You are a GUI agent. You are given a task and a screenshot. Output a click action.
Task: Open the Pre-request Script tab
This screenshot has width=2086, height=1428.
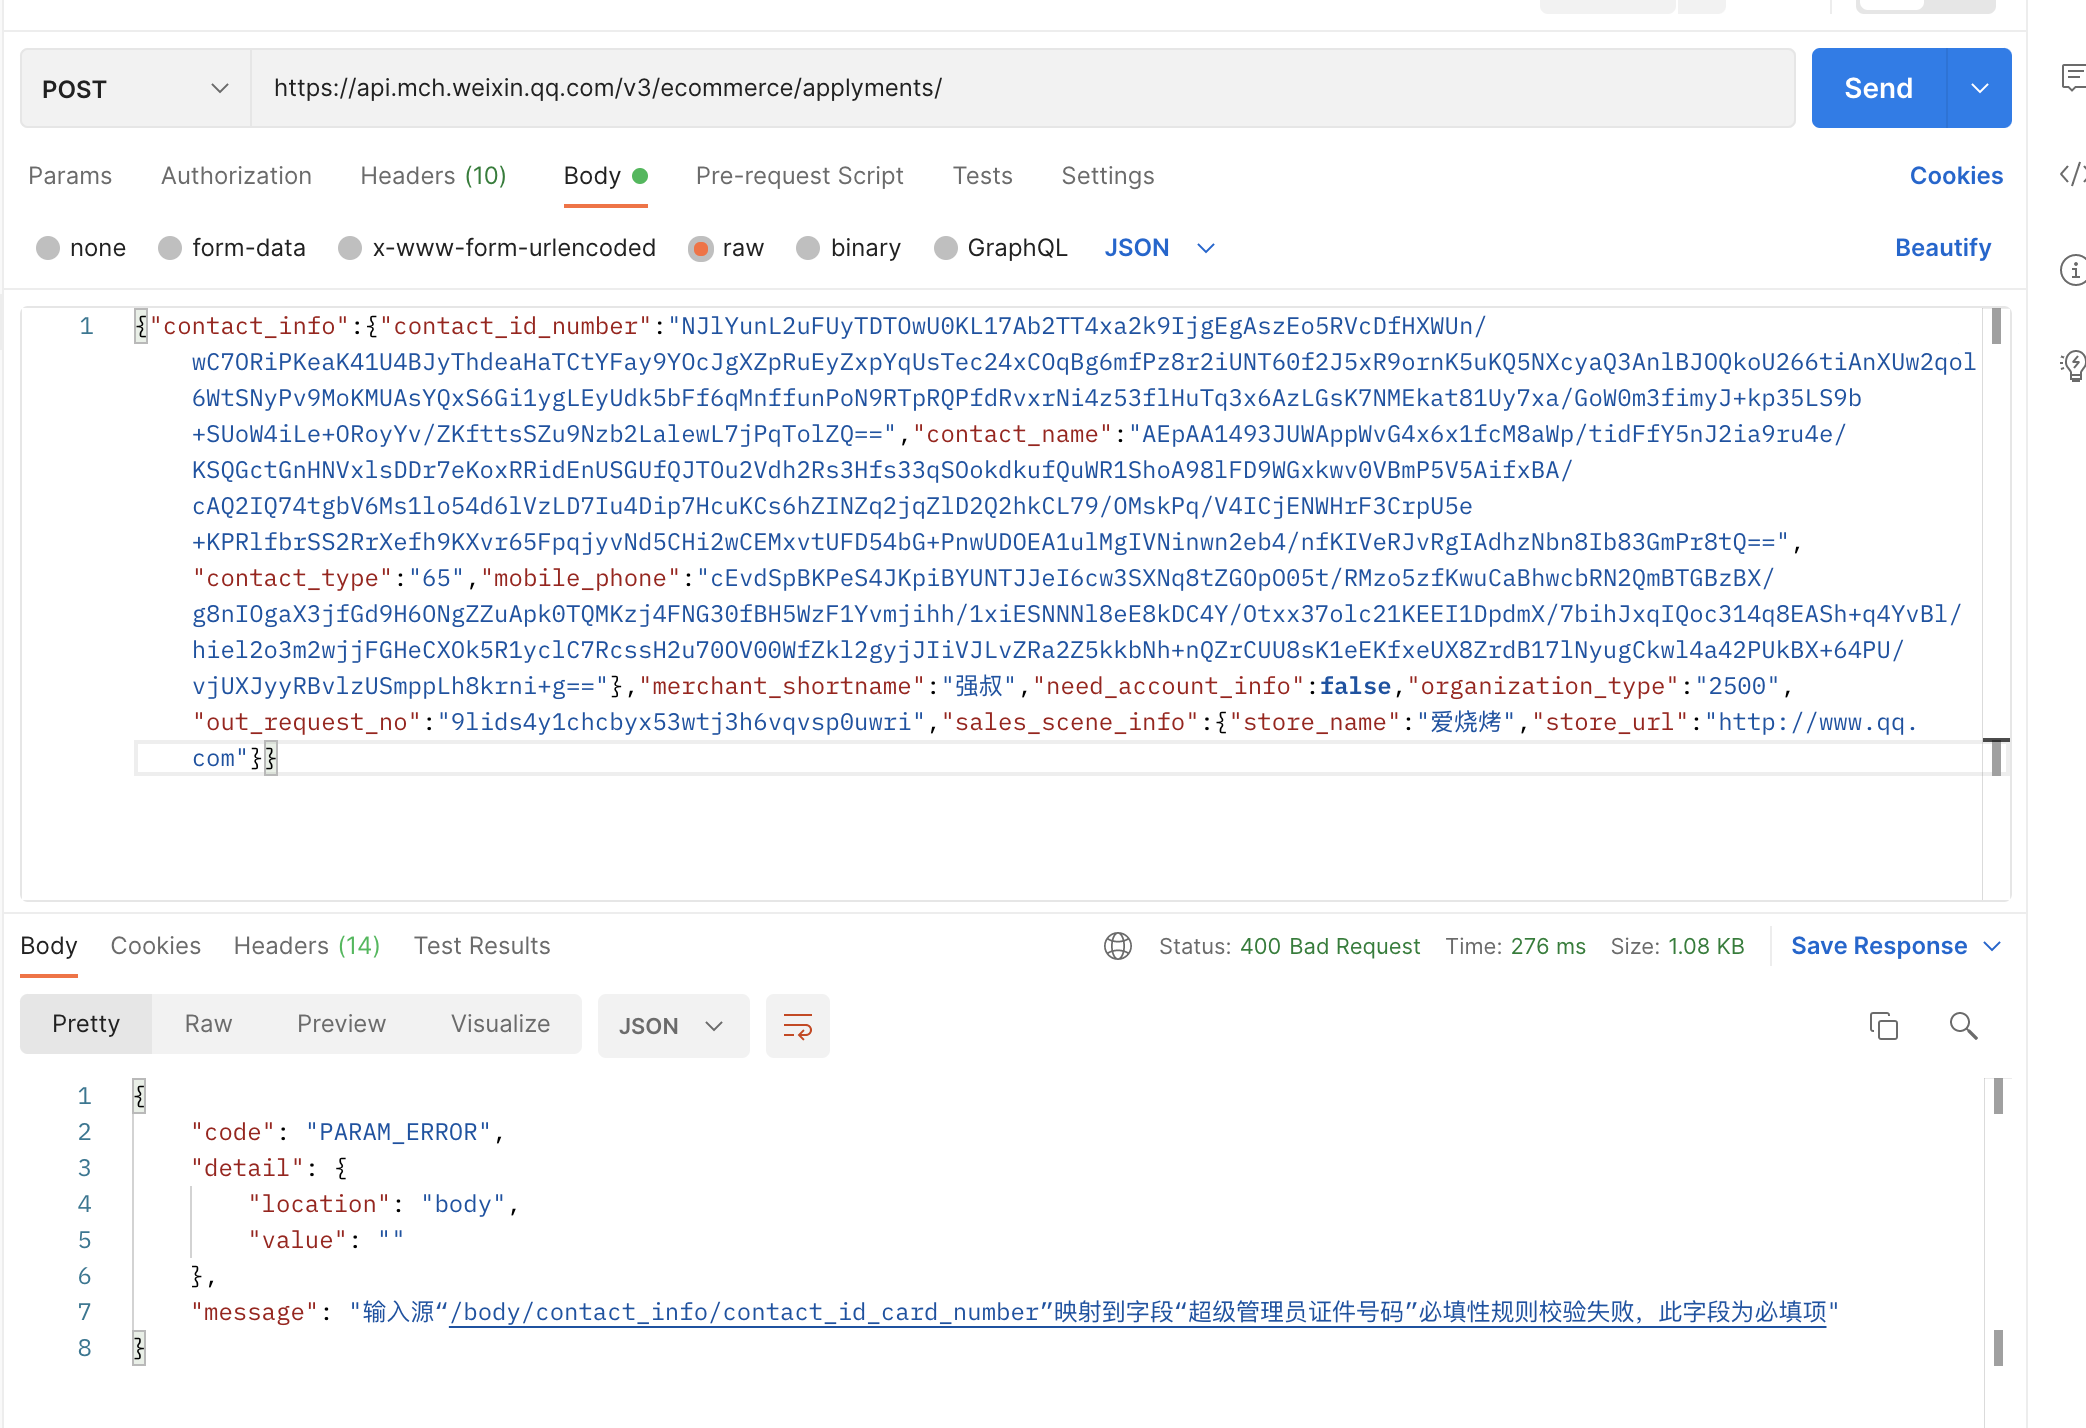click(x=800, y=176)
